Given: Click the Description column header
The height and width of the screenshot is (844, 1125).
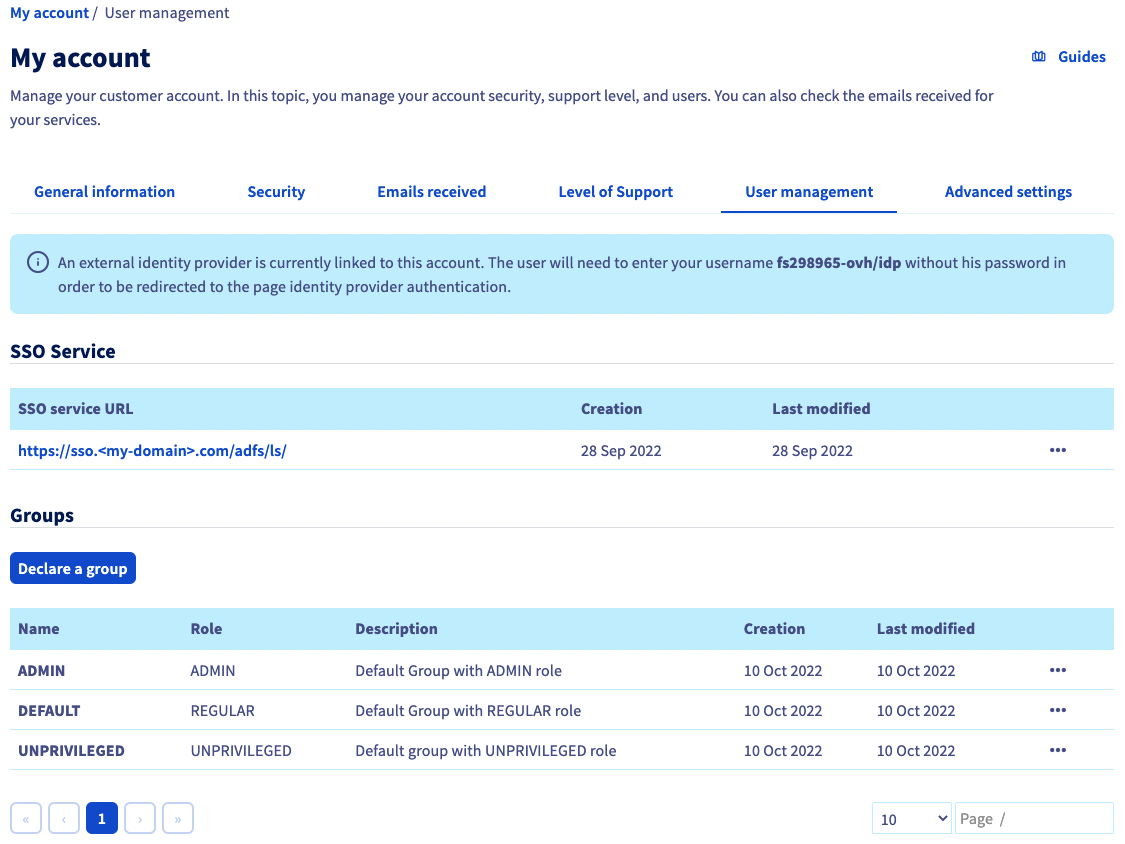Looking at the screenshot, I should coord(396,629).
